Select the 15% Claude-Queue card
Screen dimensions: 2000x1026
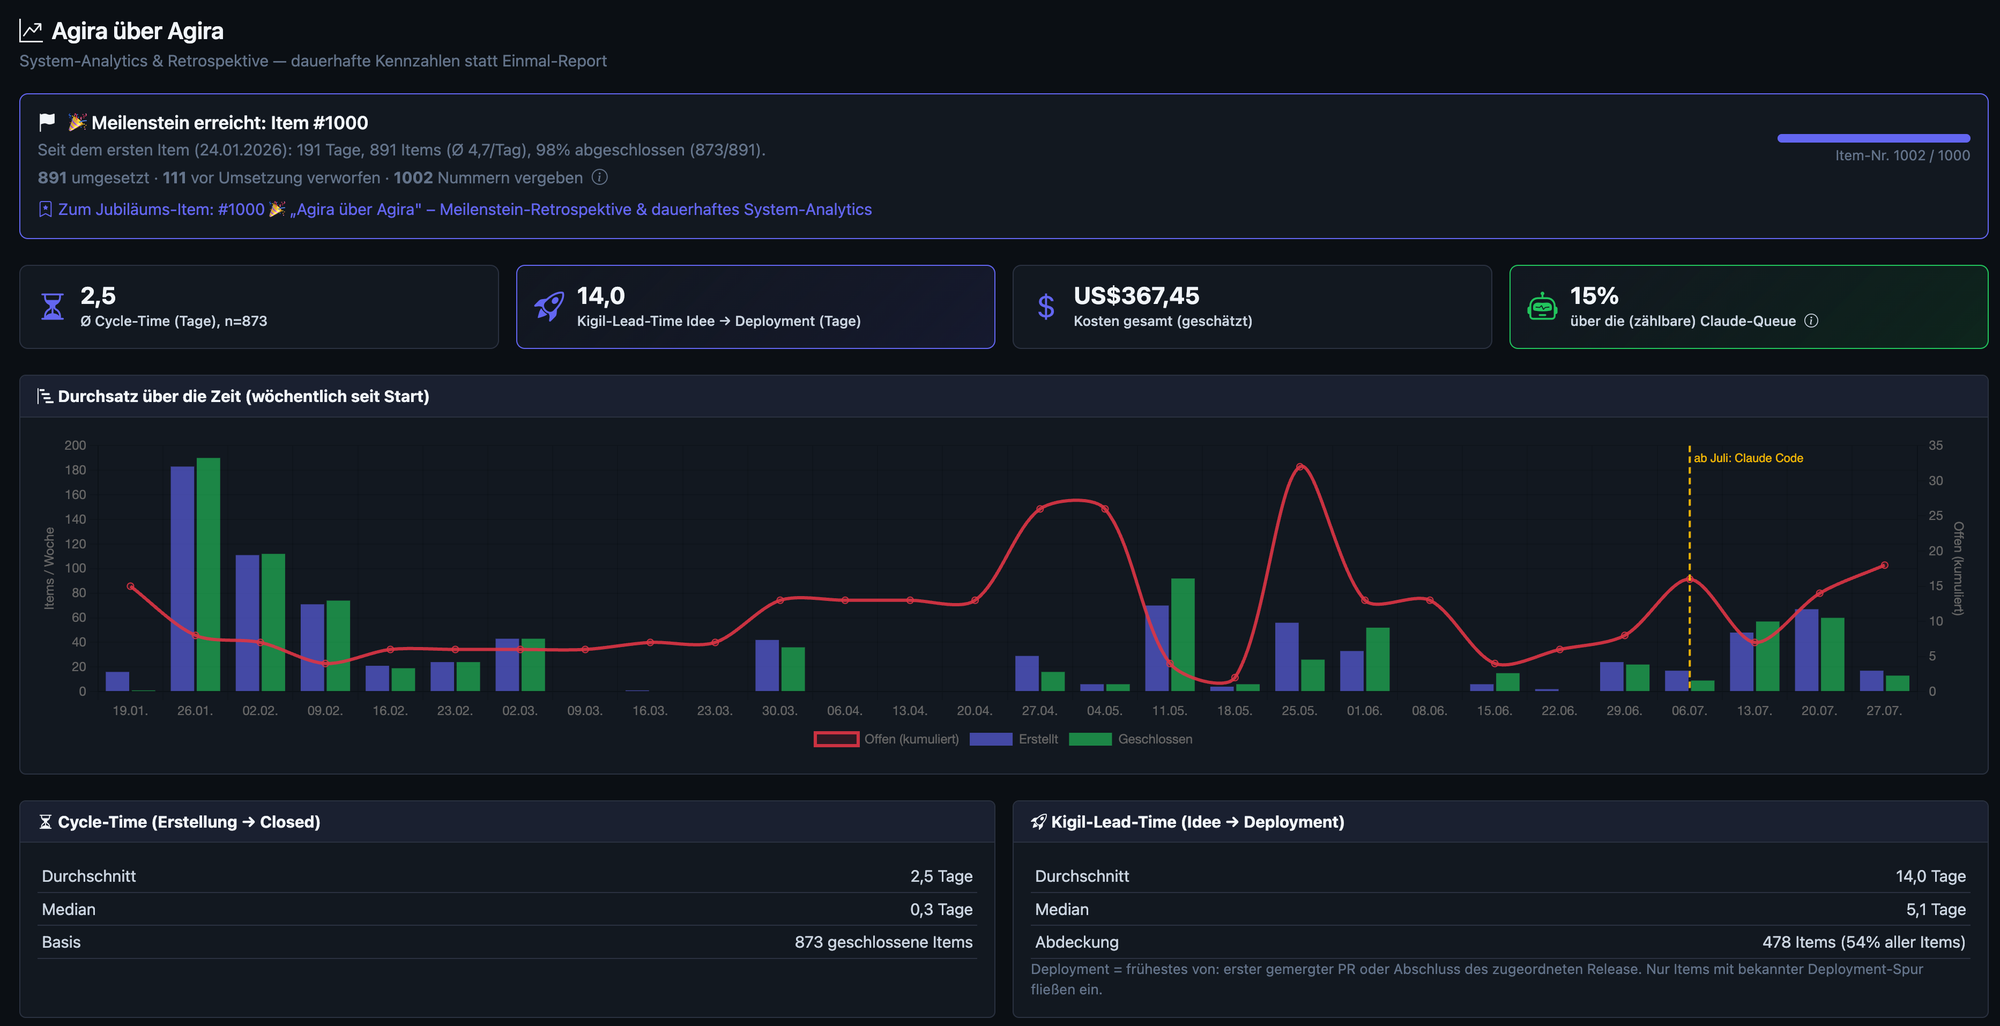pos(1748,307)
